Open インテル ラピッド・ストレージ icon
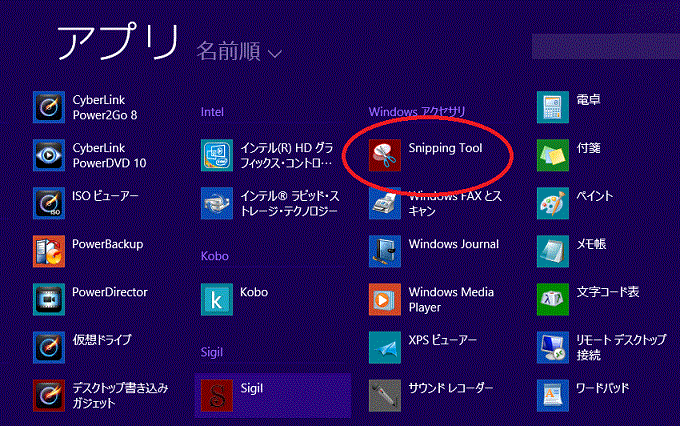The width and height of the screenshot is (680, 426). point(217,203)
